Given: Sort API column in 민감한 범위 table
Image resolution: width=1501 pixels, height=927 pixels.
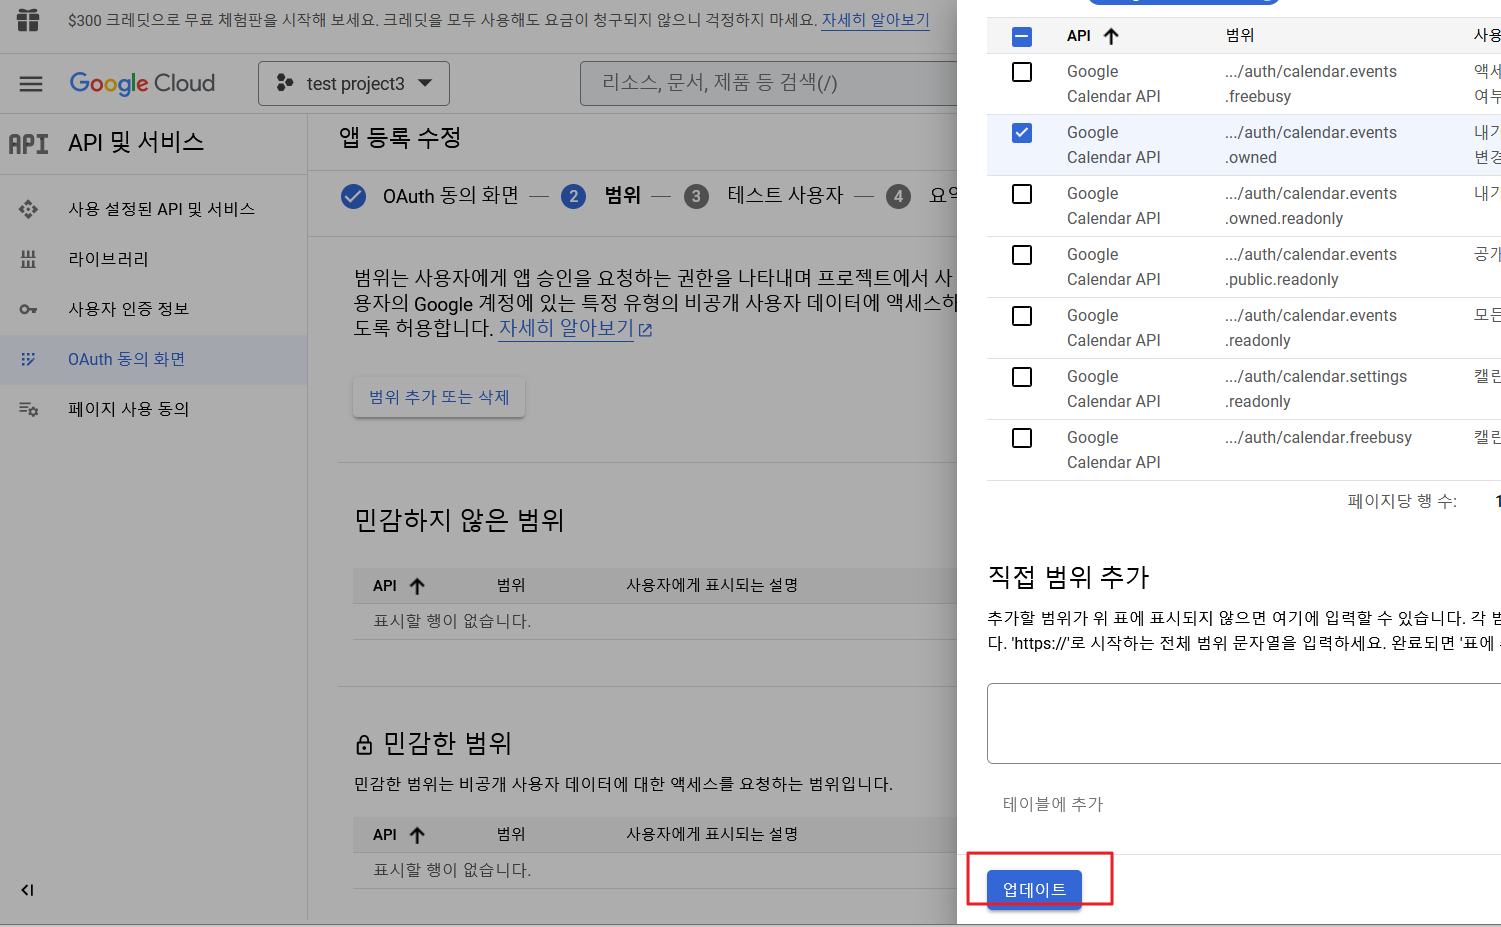Looking at the screenshot, I should pyautogui.click(x=418, y=835).
